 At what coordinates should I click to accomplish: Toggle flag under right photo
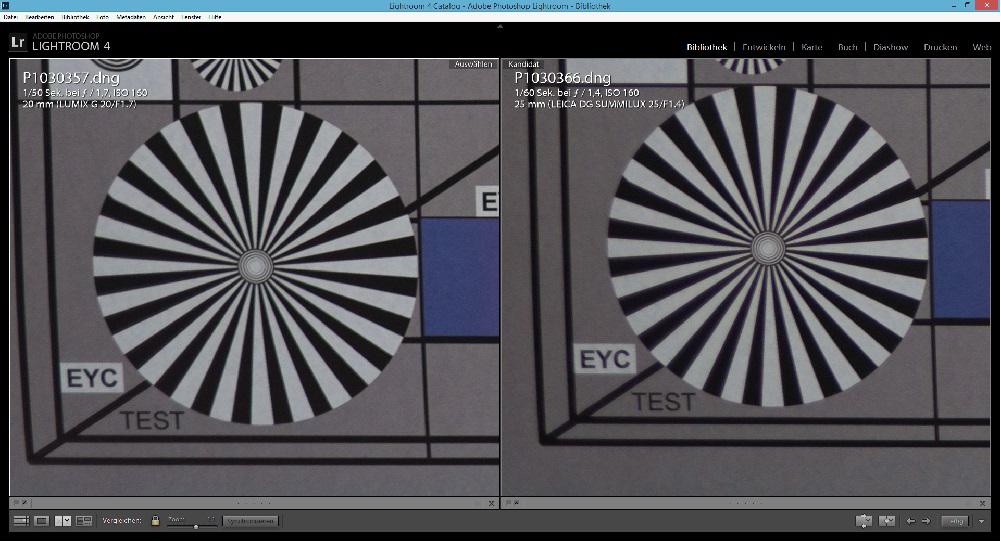tap(508, 503)
